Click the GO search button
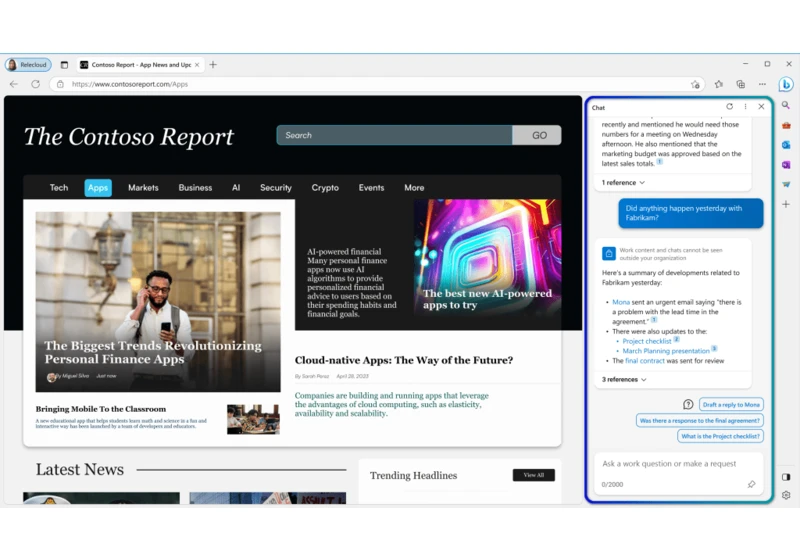This screenshot has height=560, width=800. pos(537,135)
